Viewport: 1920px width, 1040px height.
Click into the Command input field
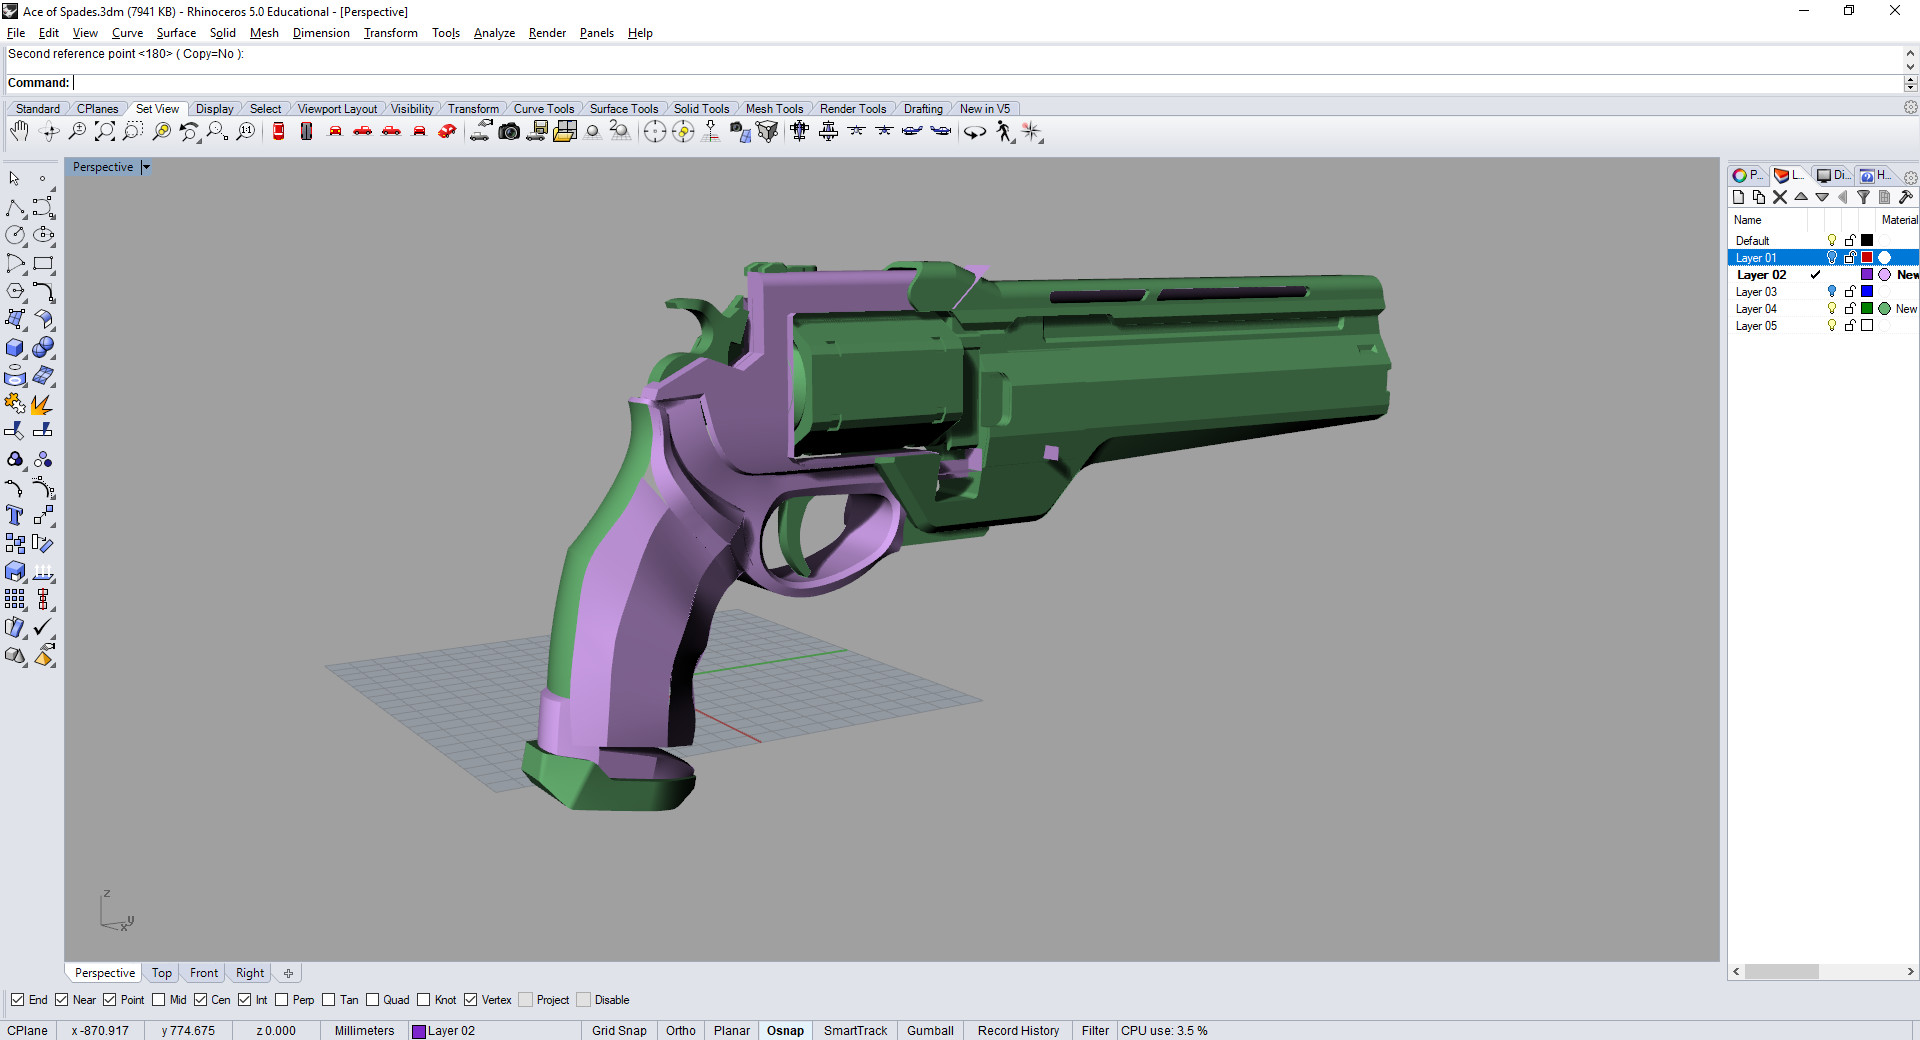click(986, 83)
